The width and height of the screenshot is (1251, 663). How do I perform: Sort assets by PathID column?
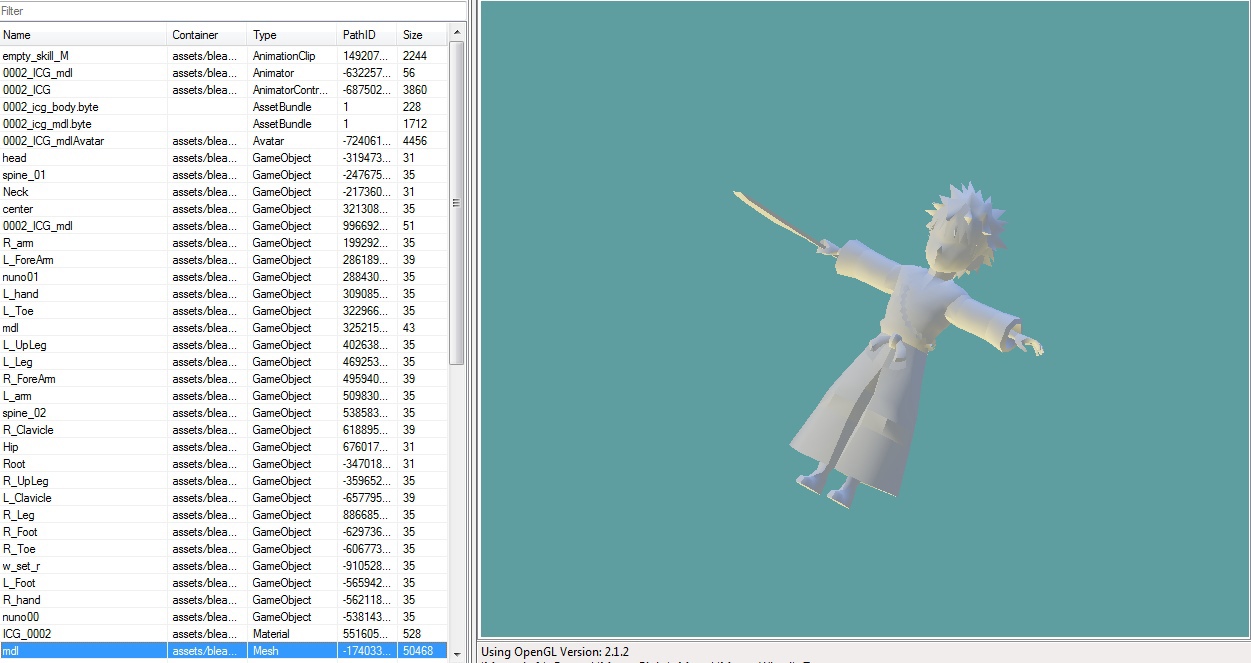tap(366, 35)
